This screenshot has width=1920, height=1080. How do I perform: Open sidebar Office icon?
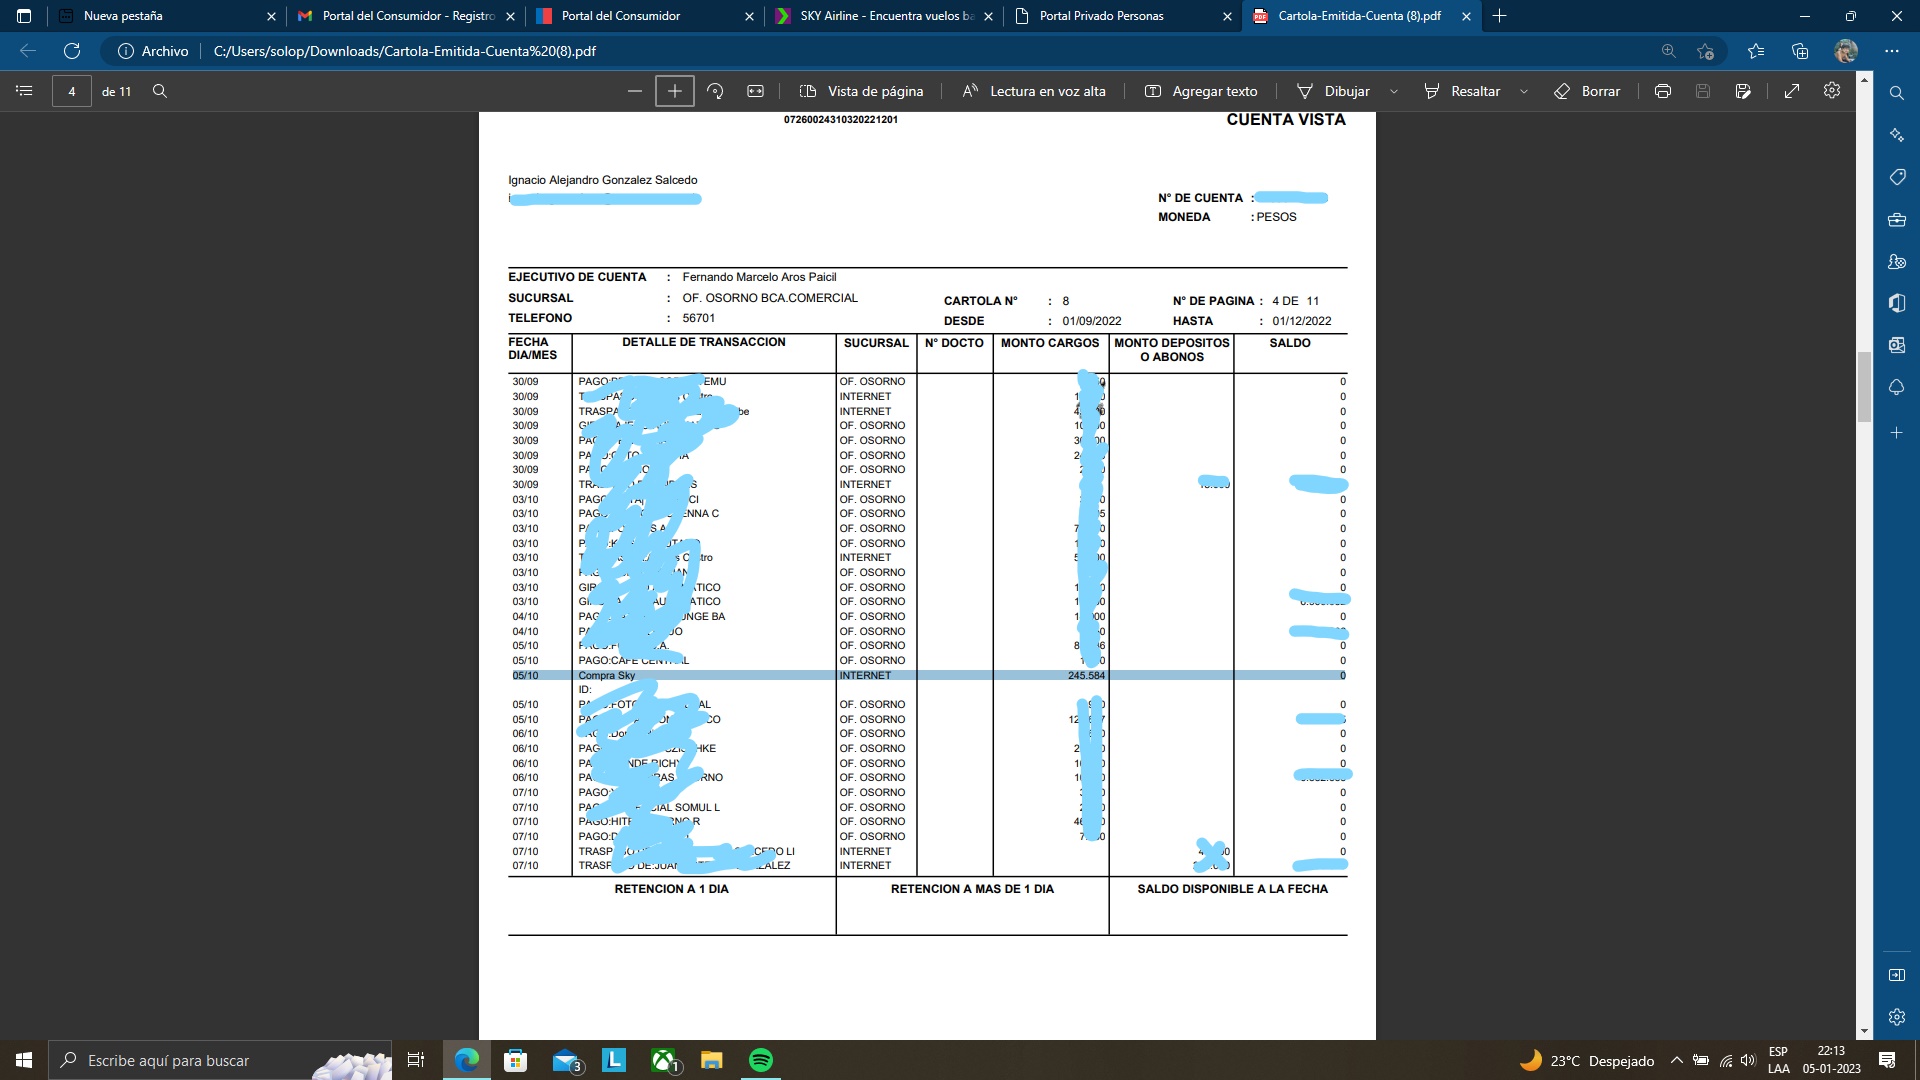[1896, 303]
